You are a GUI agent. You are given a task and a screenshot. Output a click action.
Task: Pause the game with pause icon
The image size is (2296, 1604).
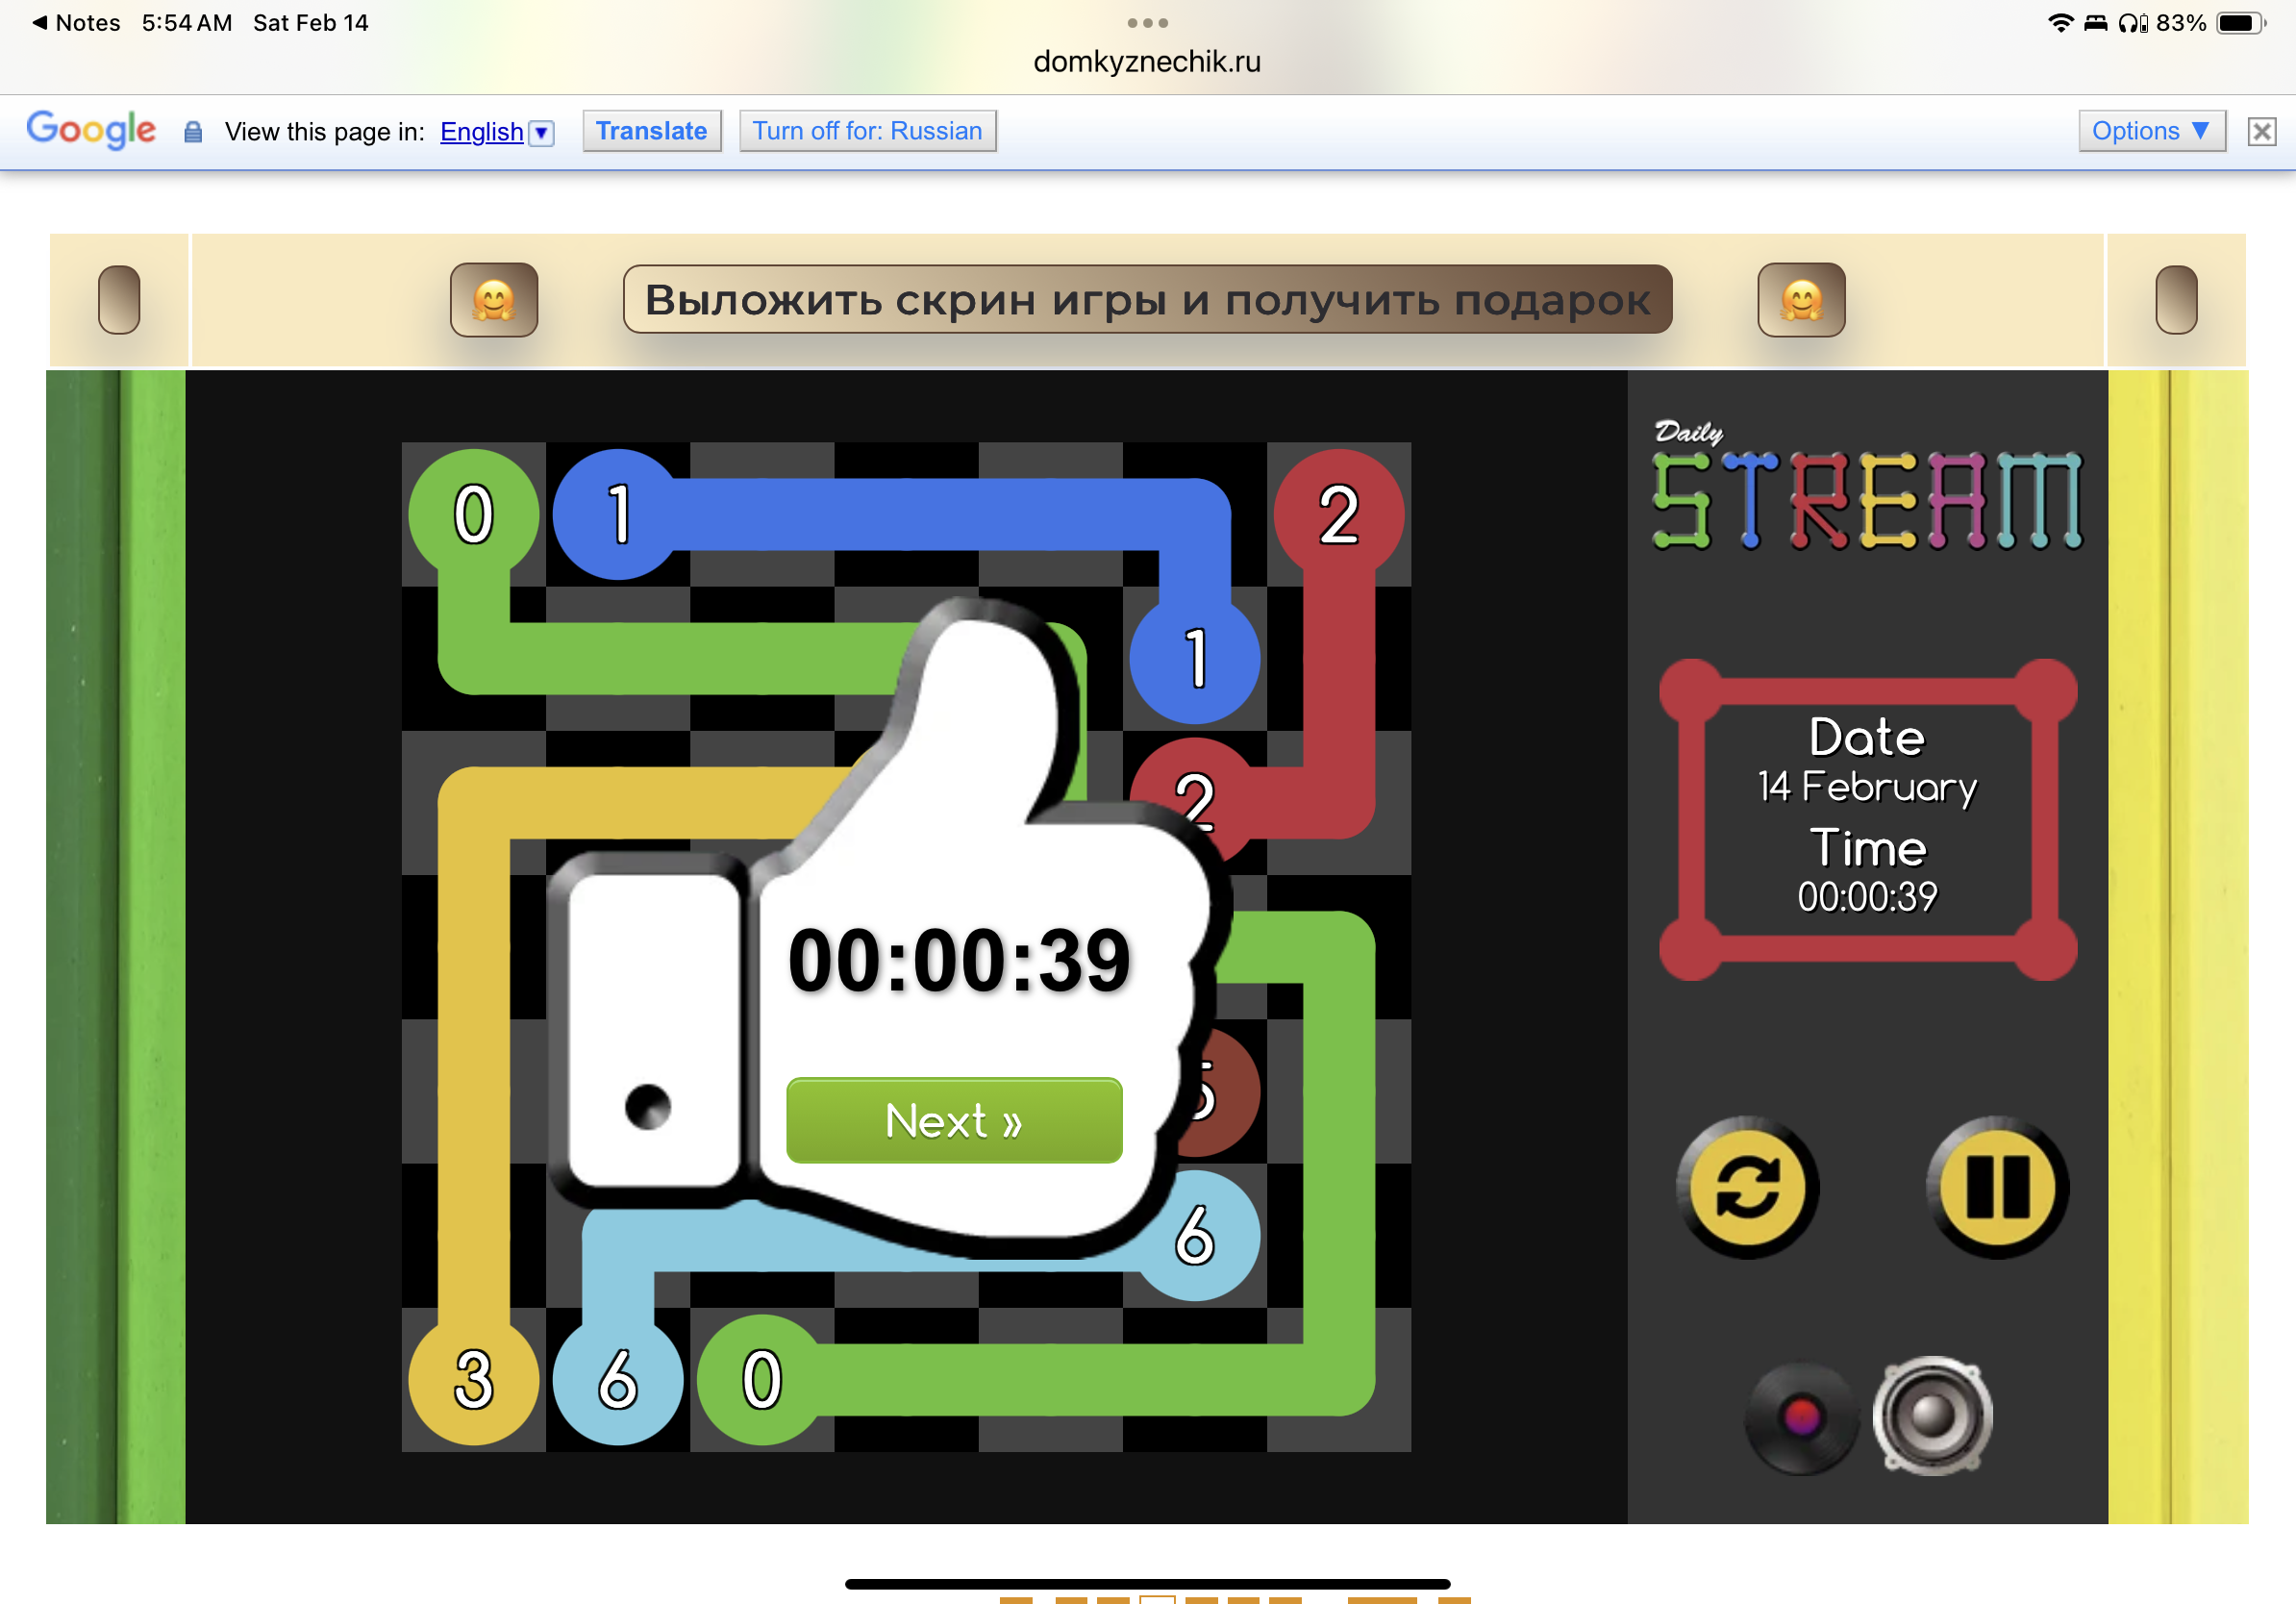click(x=1996, y=1187)
